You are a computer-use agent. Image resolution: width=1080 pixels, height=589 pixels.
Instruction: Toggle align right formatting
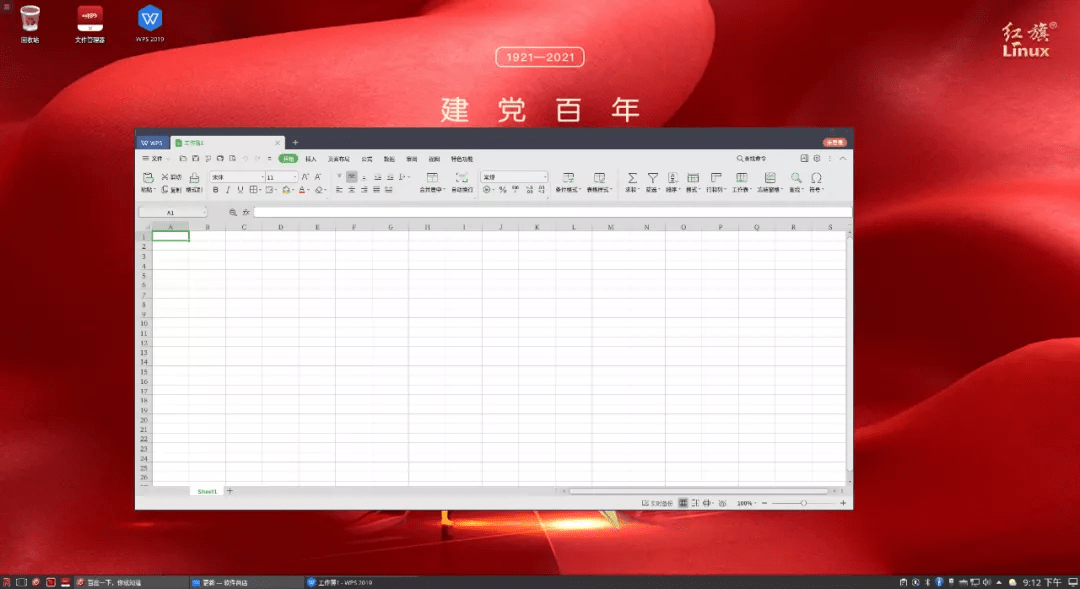tap(364, 189)
